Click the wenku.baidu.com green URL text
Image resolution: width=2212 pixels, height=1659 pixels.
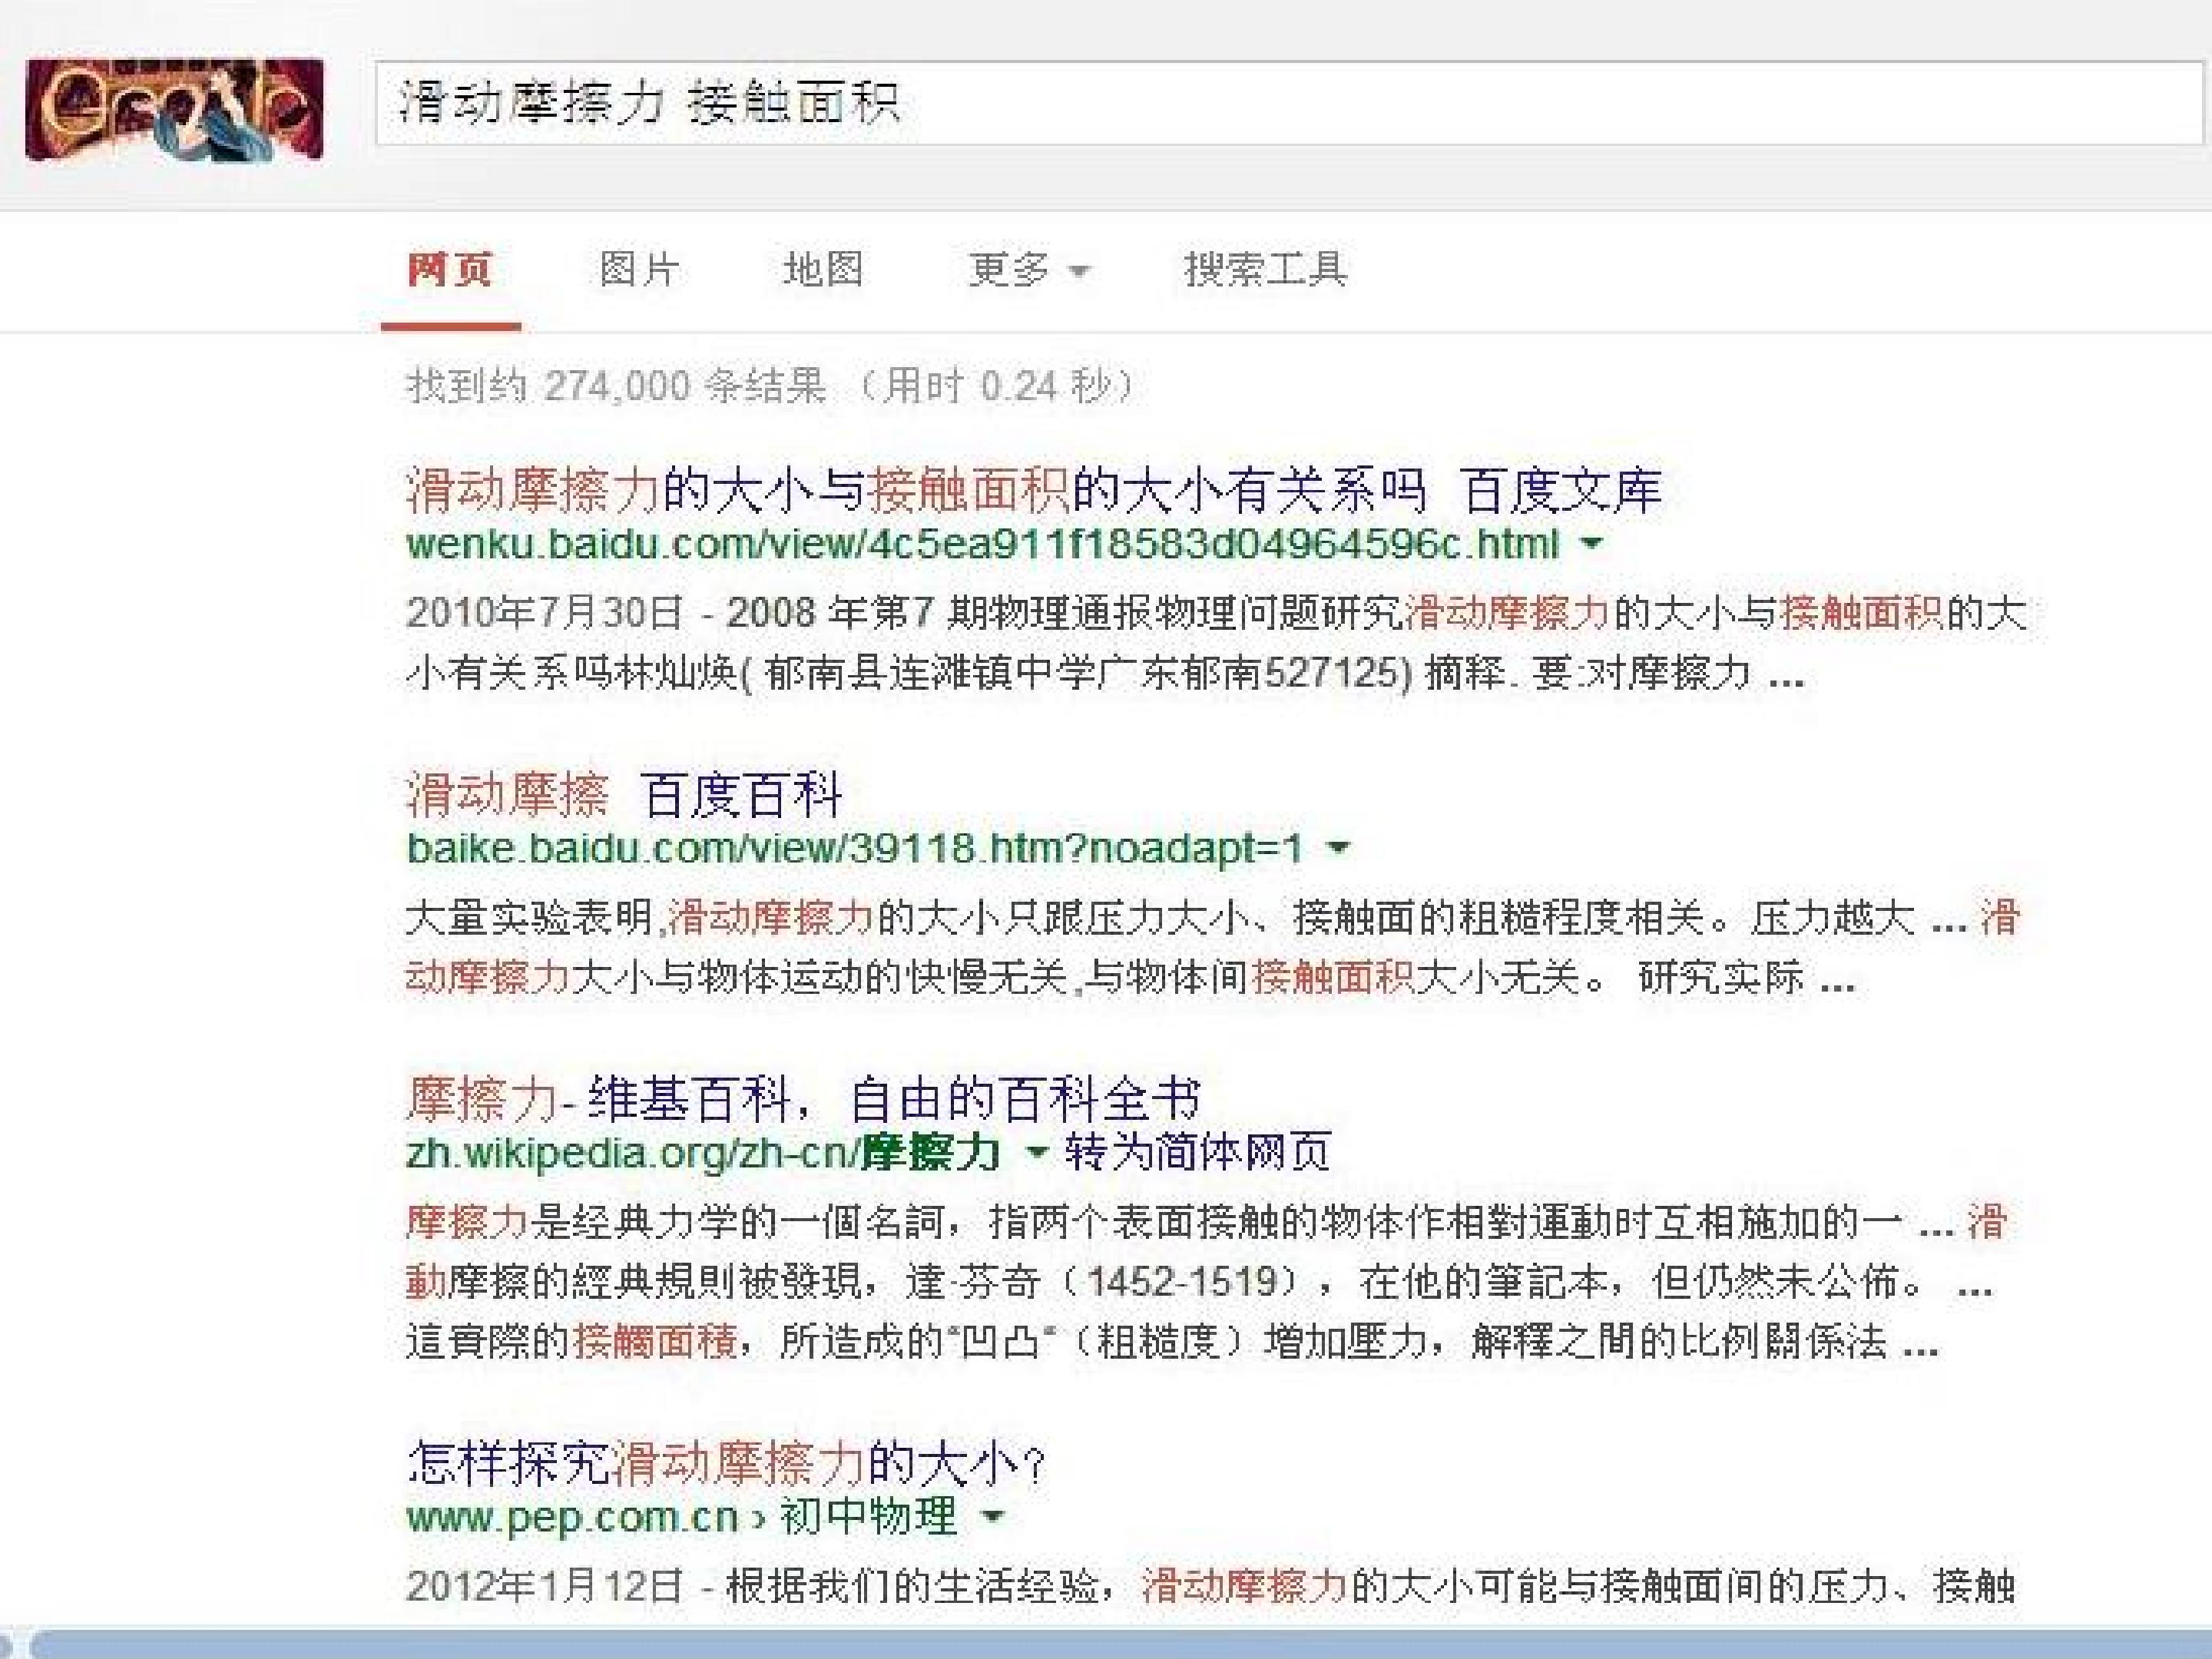click(982, 544)
